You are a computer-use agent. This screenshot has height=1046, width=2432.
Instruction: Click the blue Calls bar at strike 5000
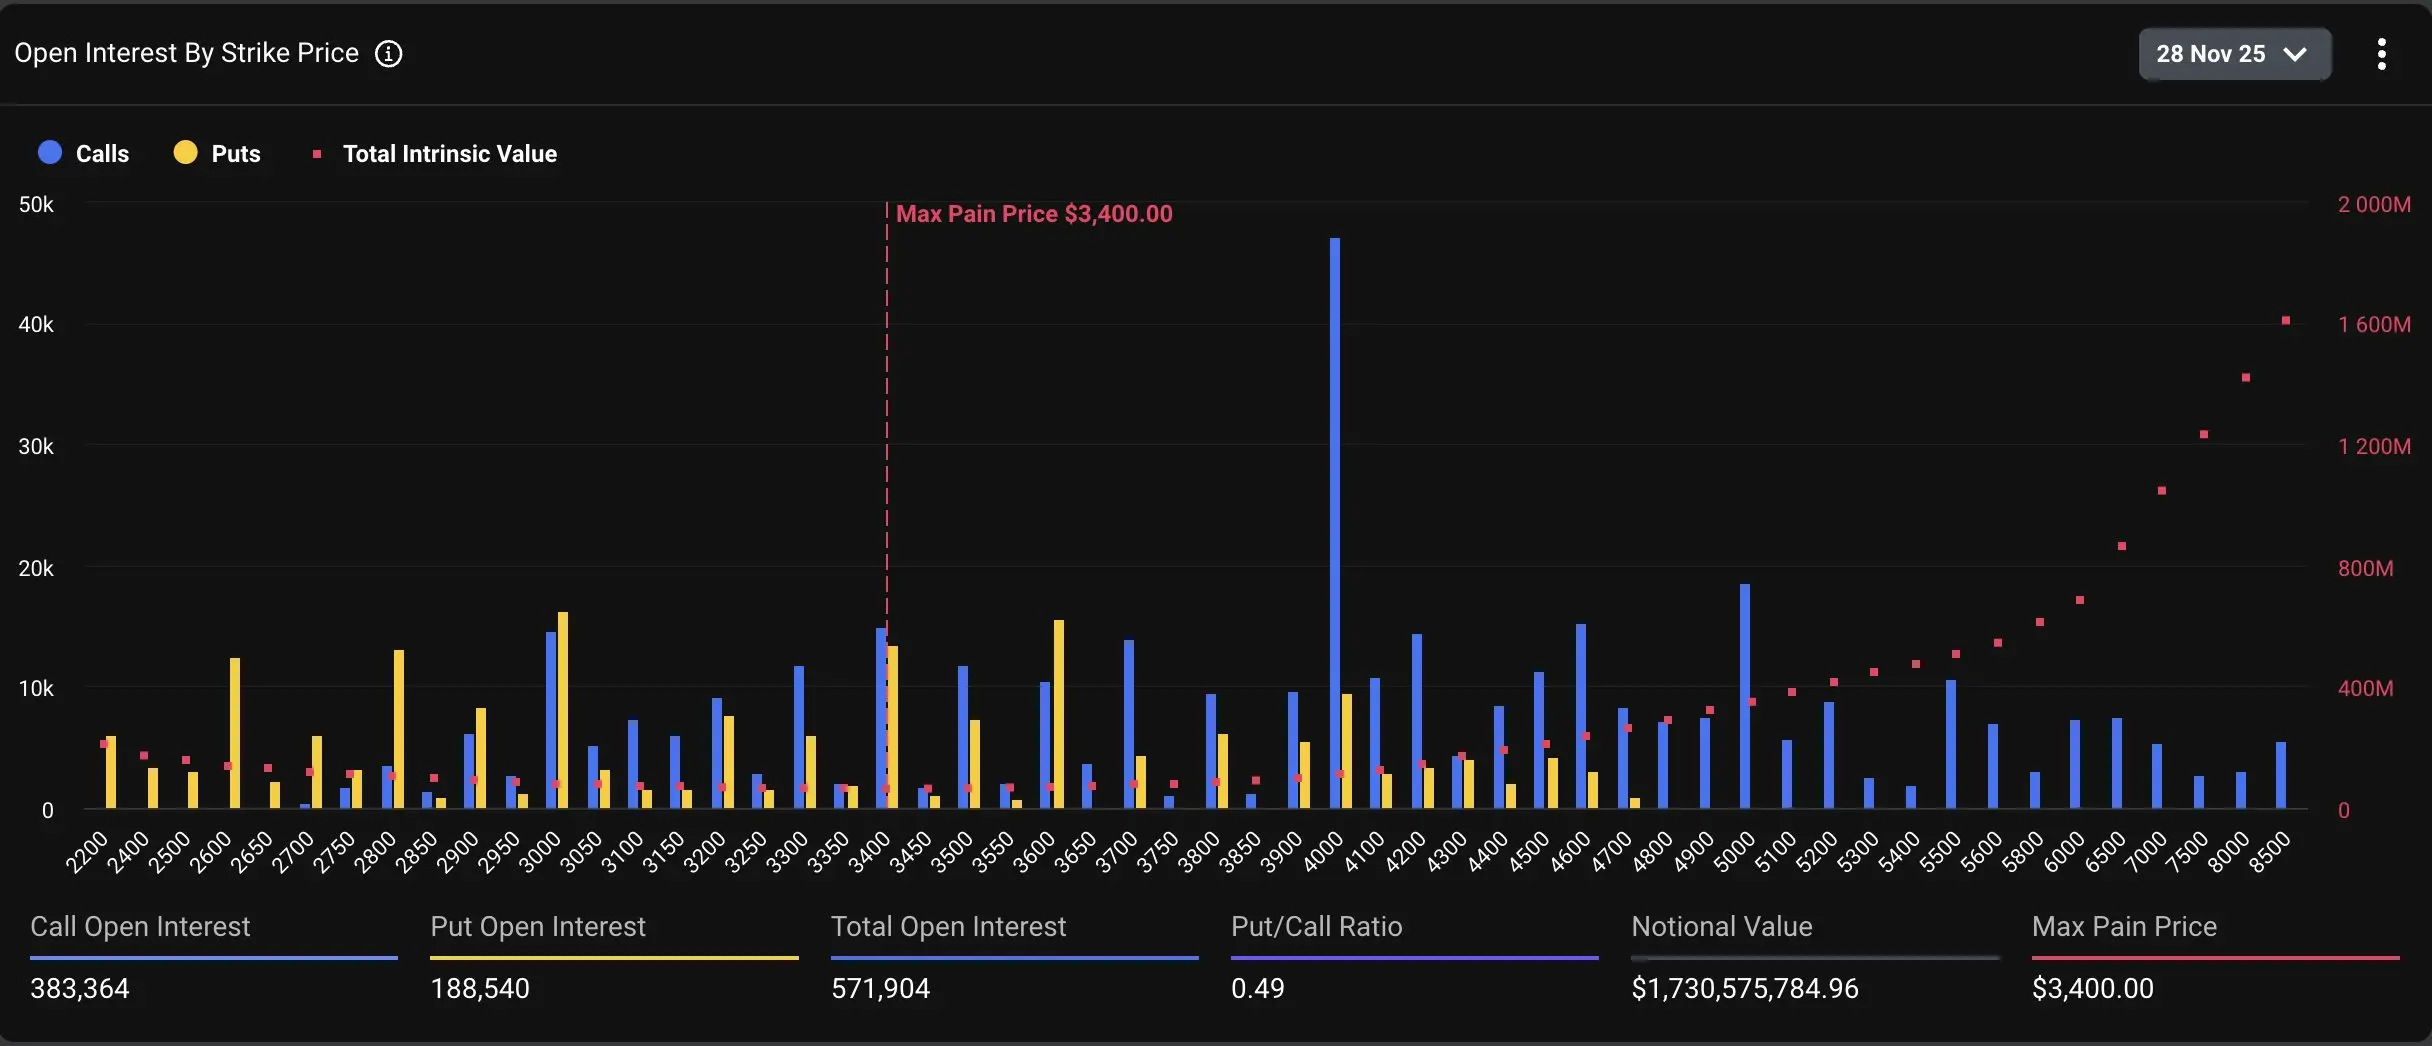point(1745,696)
